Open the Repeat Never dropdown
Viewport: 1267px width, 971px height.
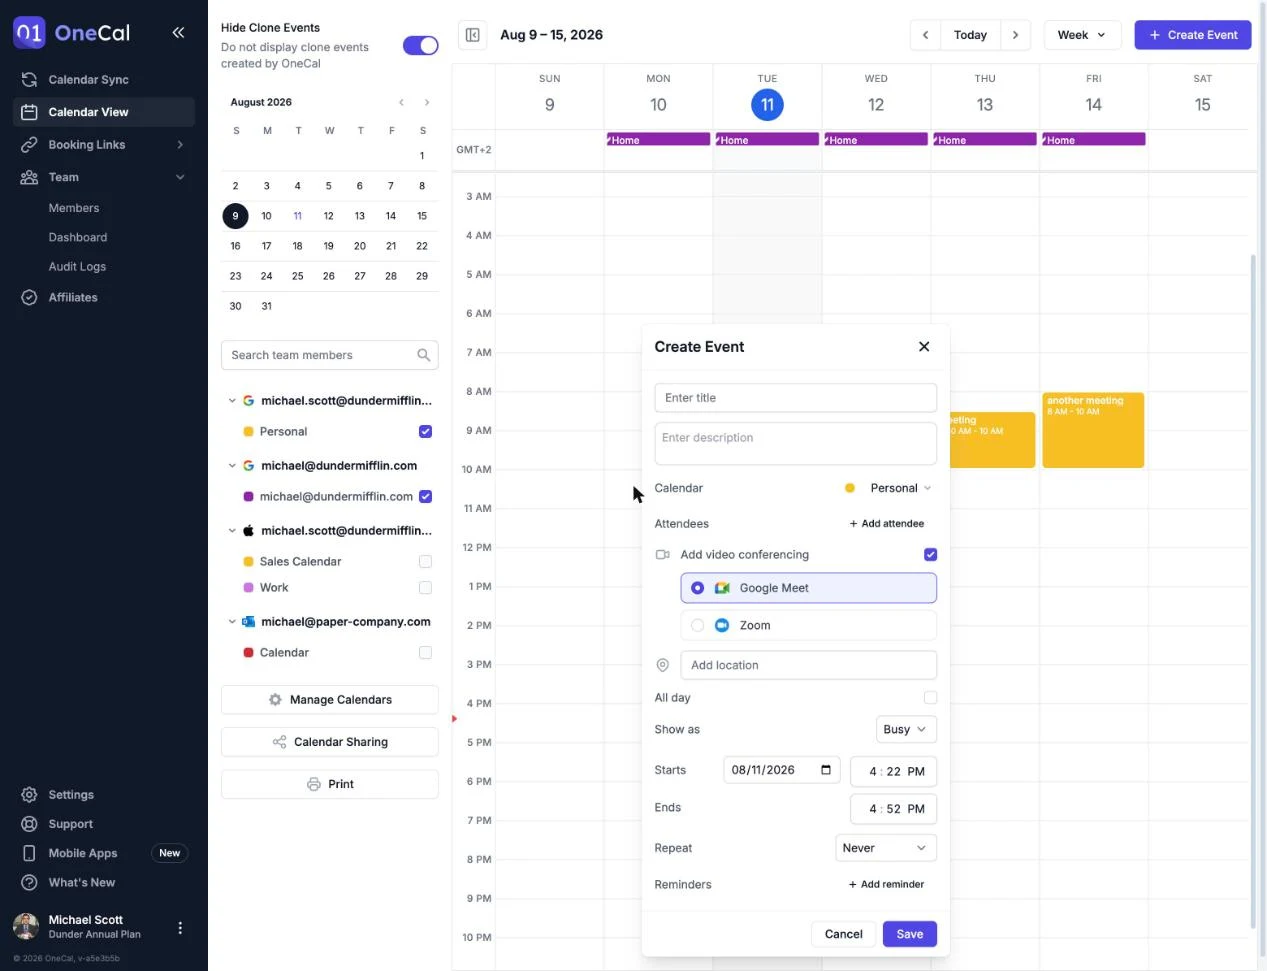(886, 848)
